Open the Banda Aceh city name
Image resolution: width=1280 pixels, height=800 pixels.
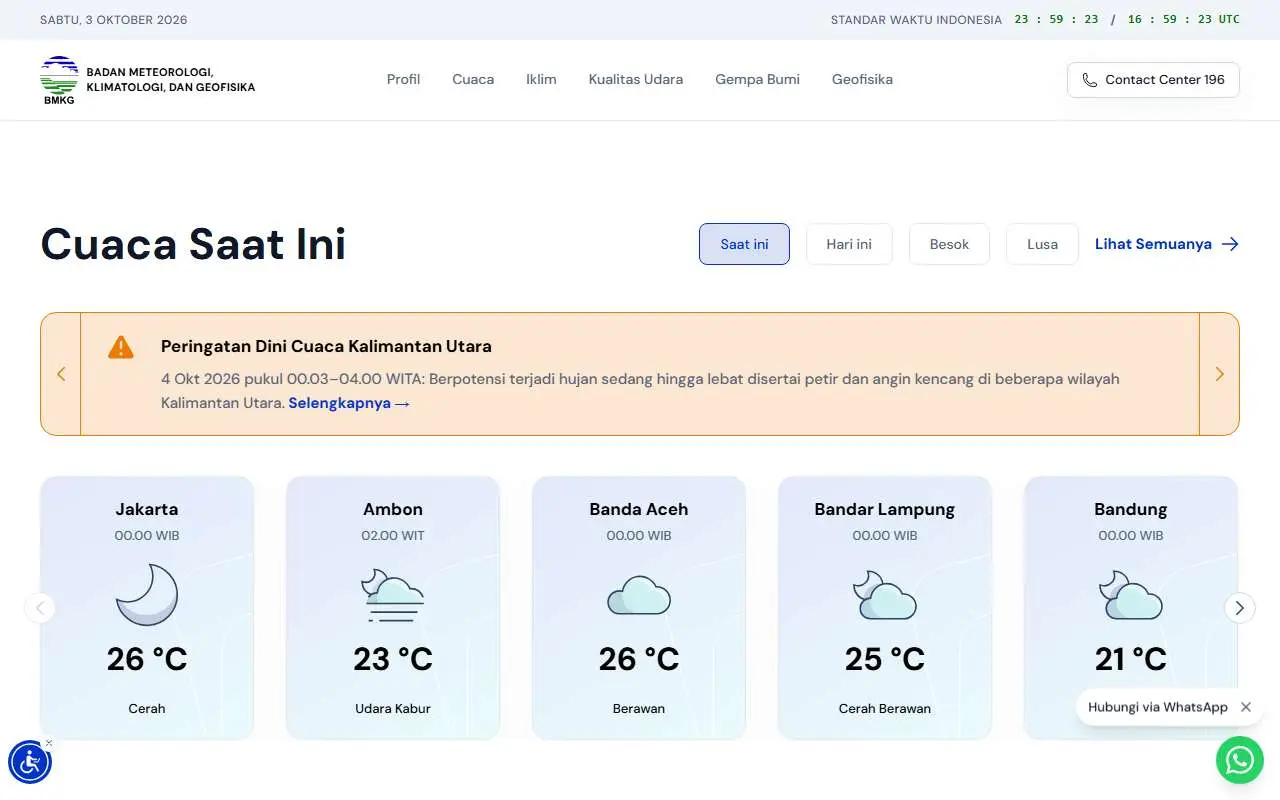pyautogui.click(x=639, y=509)
